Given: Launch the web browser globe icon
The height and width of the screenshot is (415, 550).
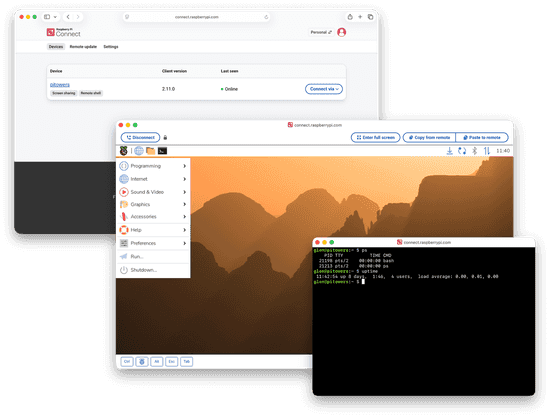Looking at the screenshot, I should pyautogui.click(x=139, y=150).
